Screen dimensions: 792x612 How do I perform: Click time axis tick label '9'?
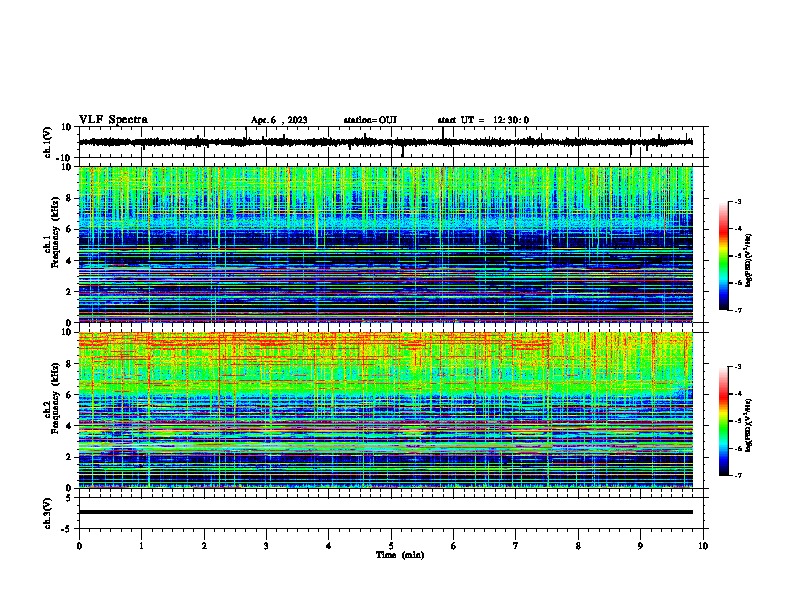[640, 546]
